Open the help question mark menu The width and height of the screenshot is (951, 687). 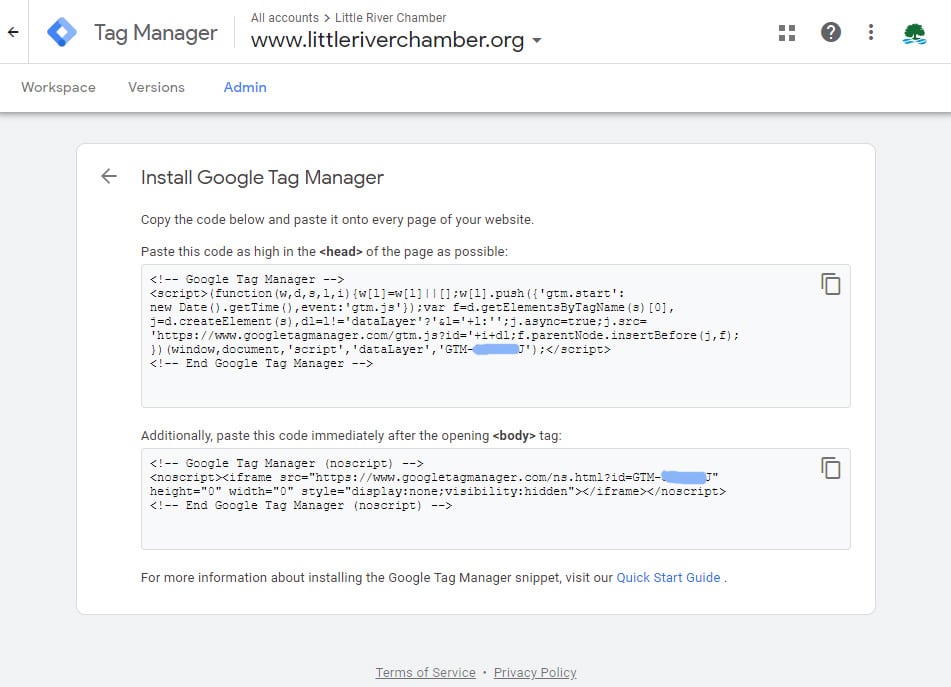click(x=830, y=32)
